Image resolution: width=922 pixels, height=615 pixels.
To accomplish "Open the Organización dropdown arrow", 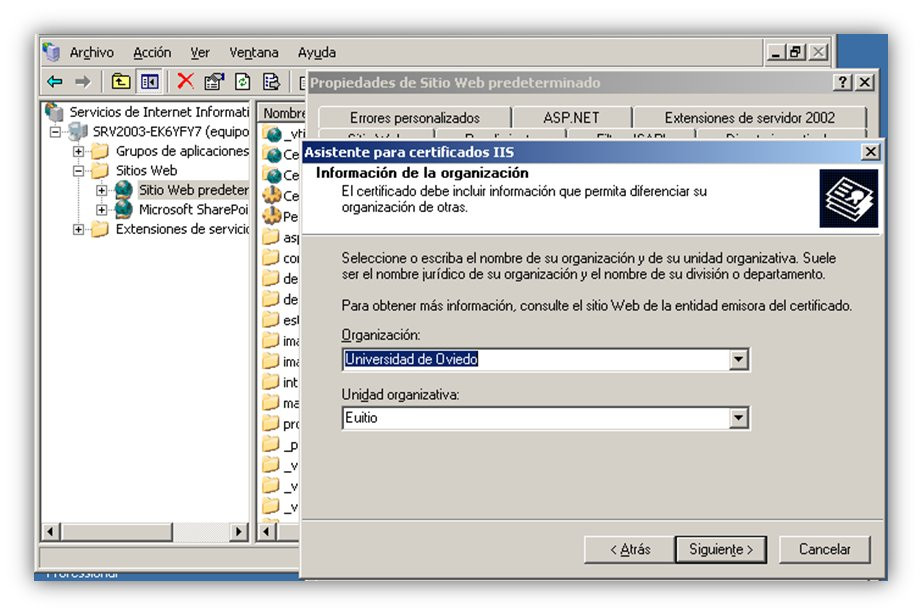I will [739, 359].
